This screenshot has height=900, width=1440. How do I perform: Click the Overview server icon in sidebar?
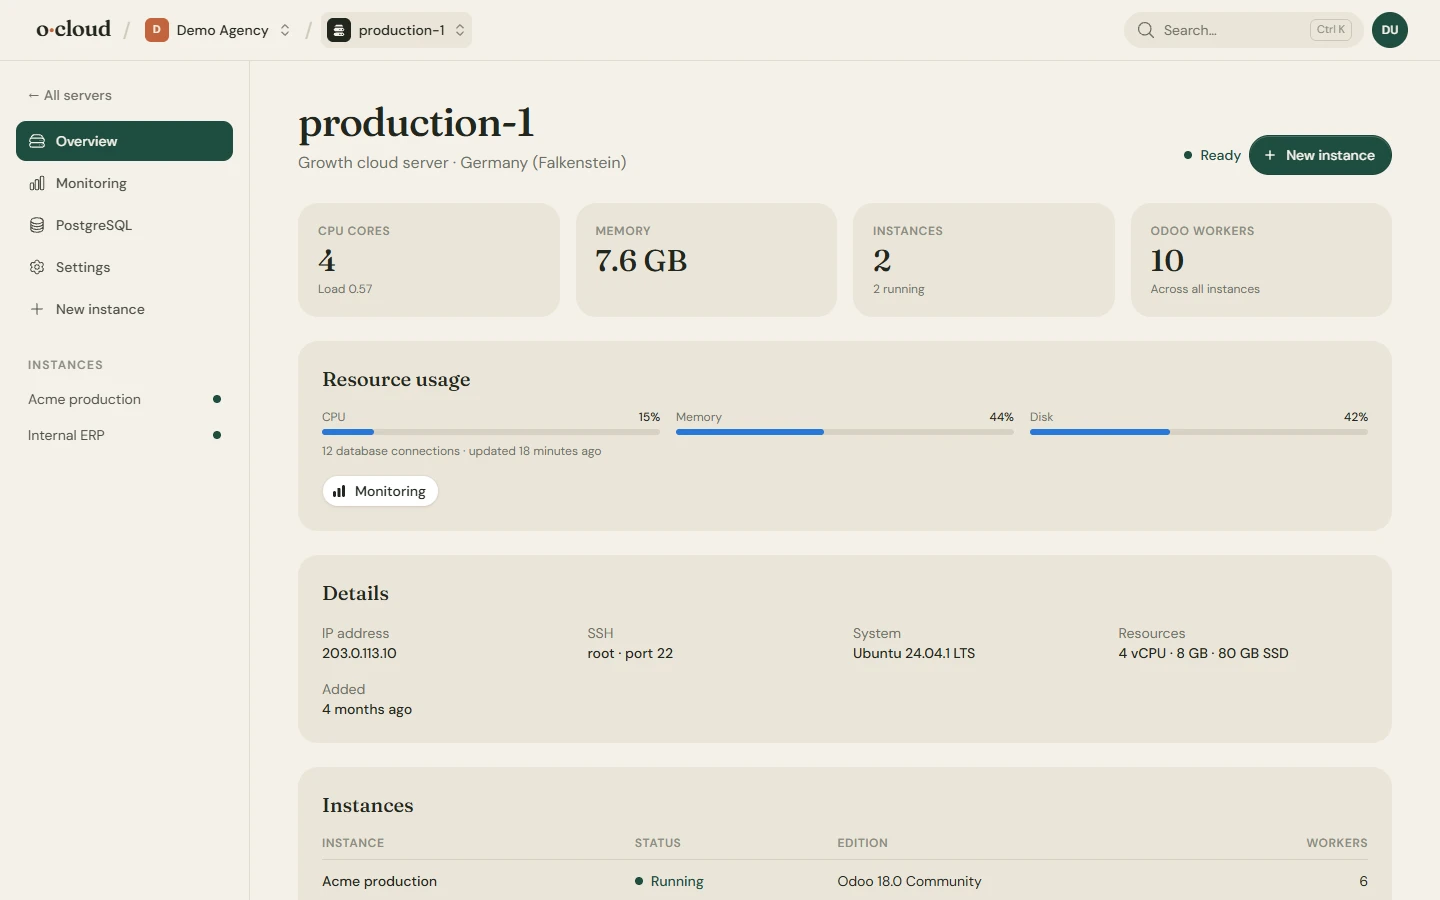point(37,141)
